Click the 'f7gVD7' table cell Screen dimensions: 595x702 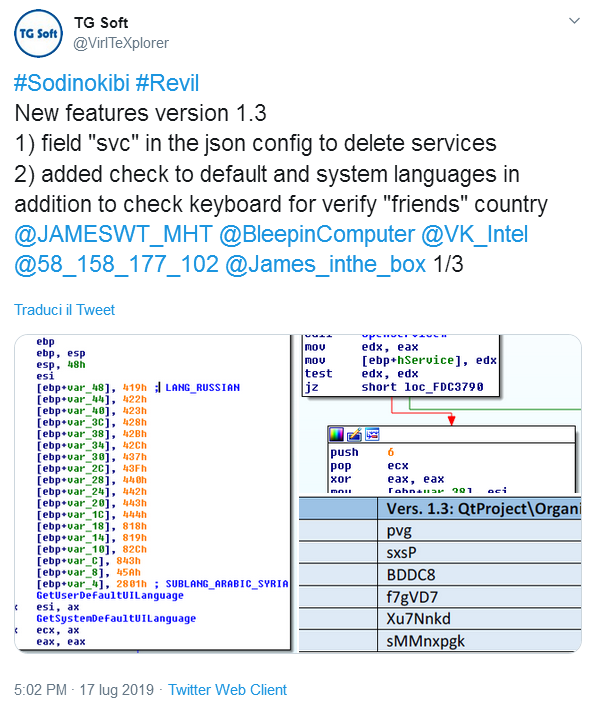[x=479, y=597]
